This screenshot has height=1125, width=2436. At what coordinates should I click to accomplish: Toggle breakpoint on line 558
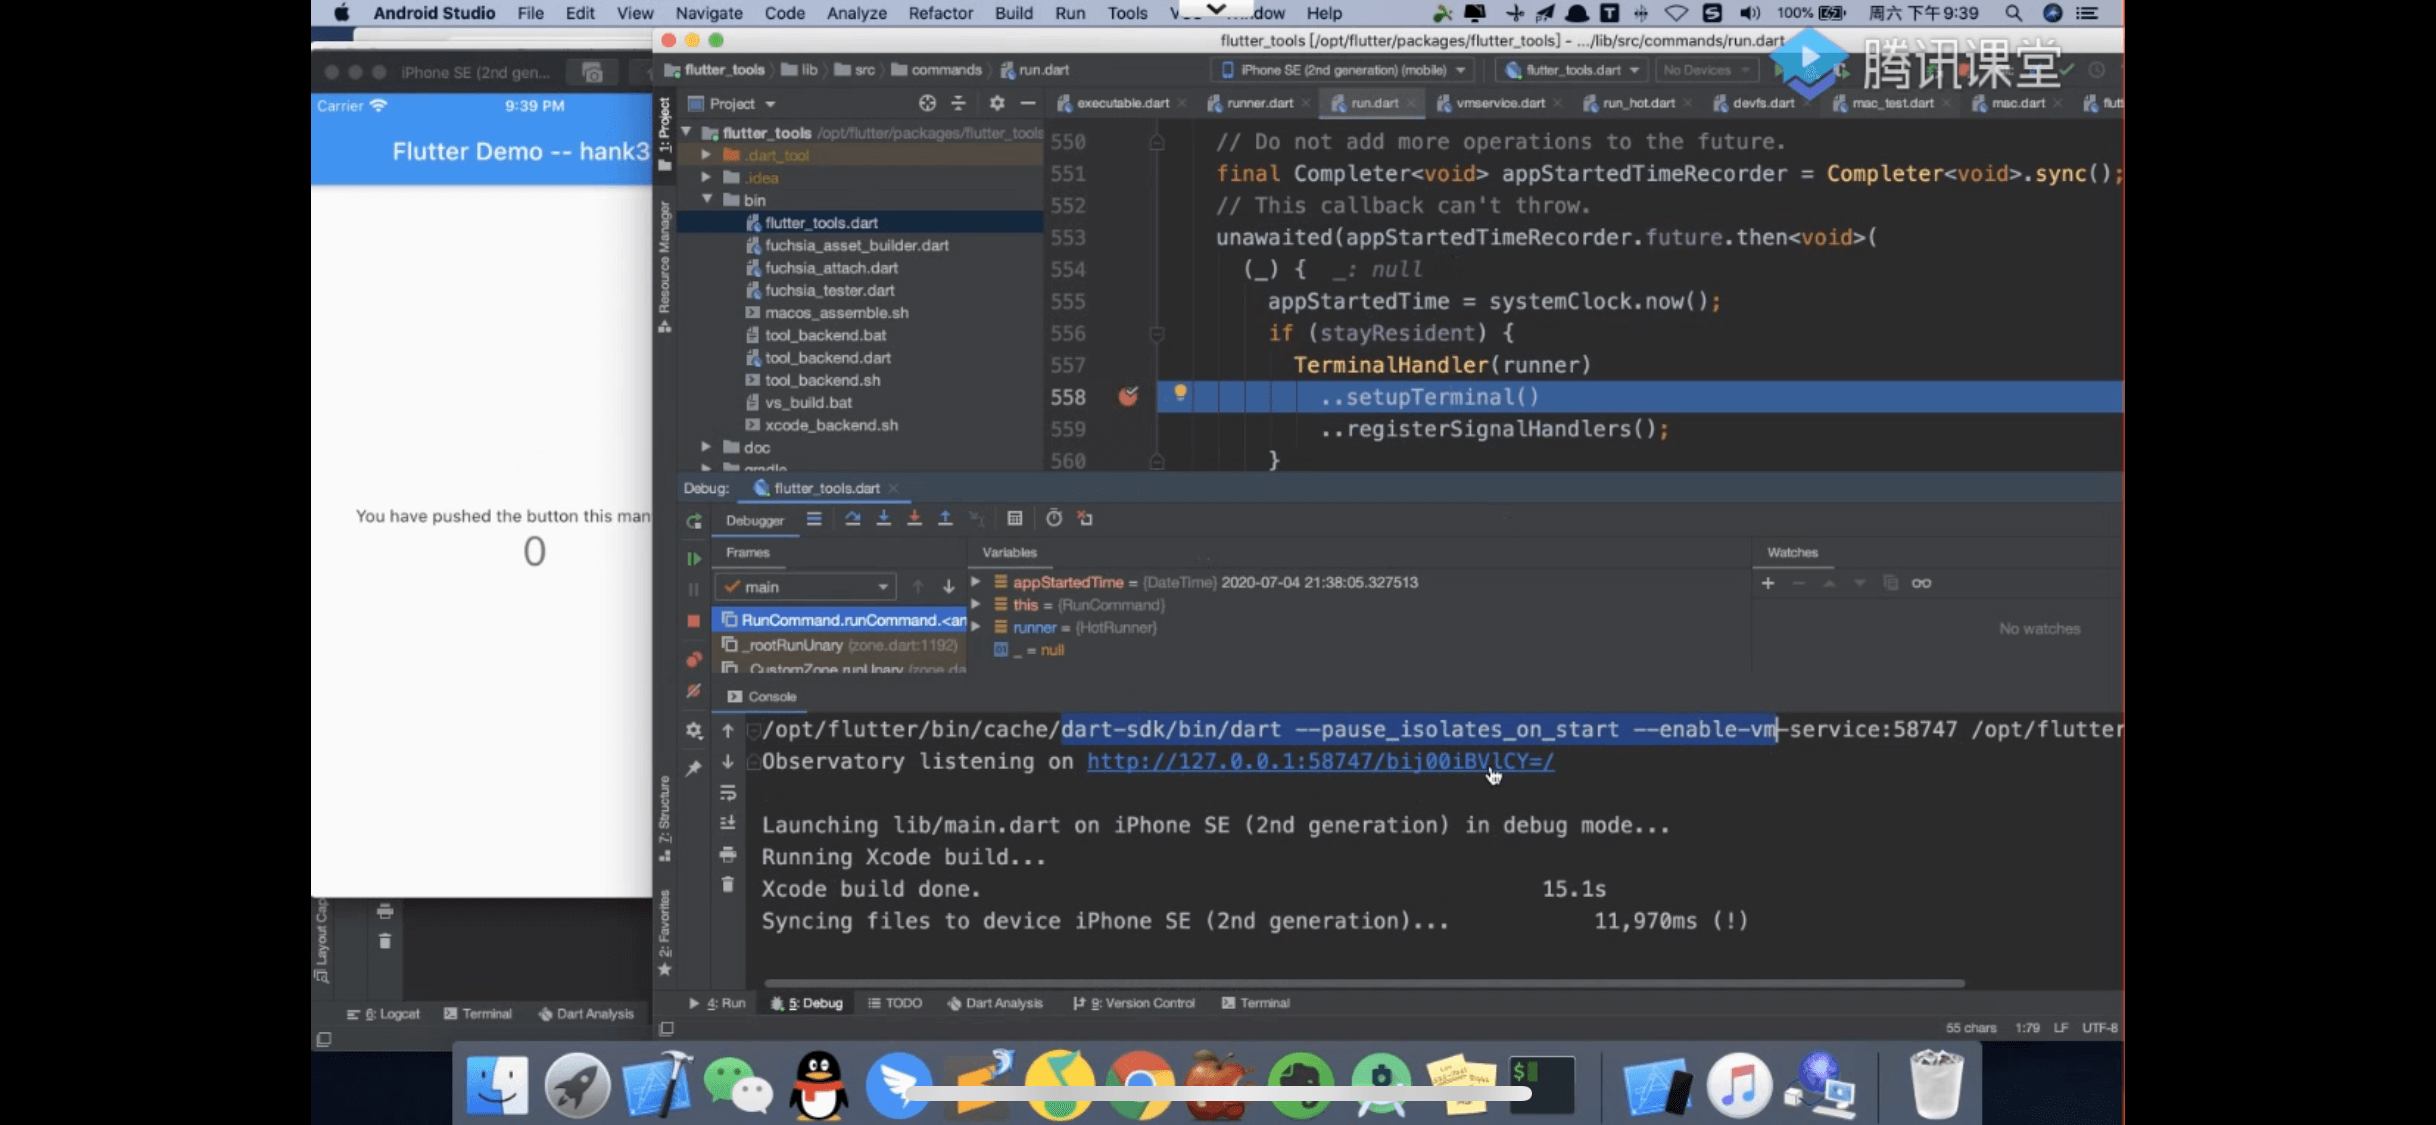click(1128, 397)
